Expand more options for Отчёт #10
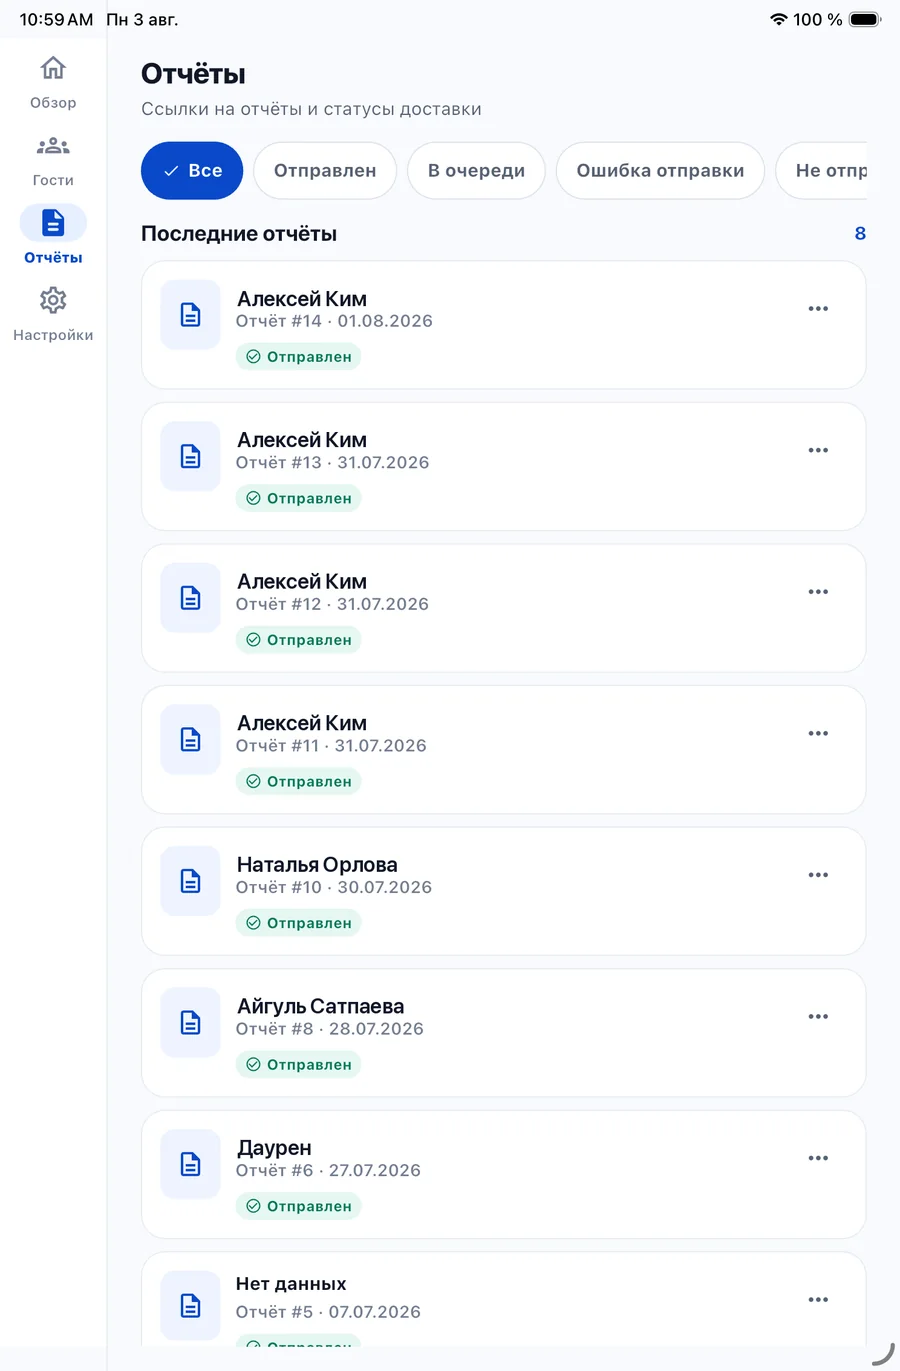Viewport: 900px width, 1371px height. pos(818,875)
